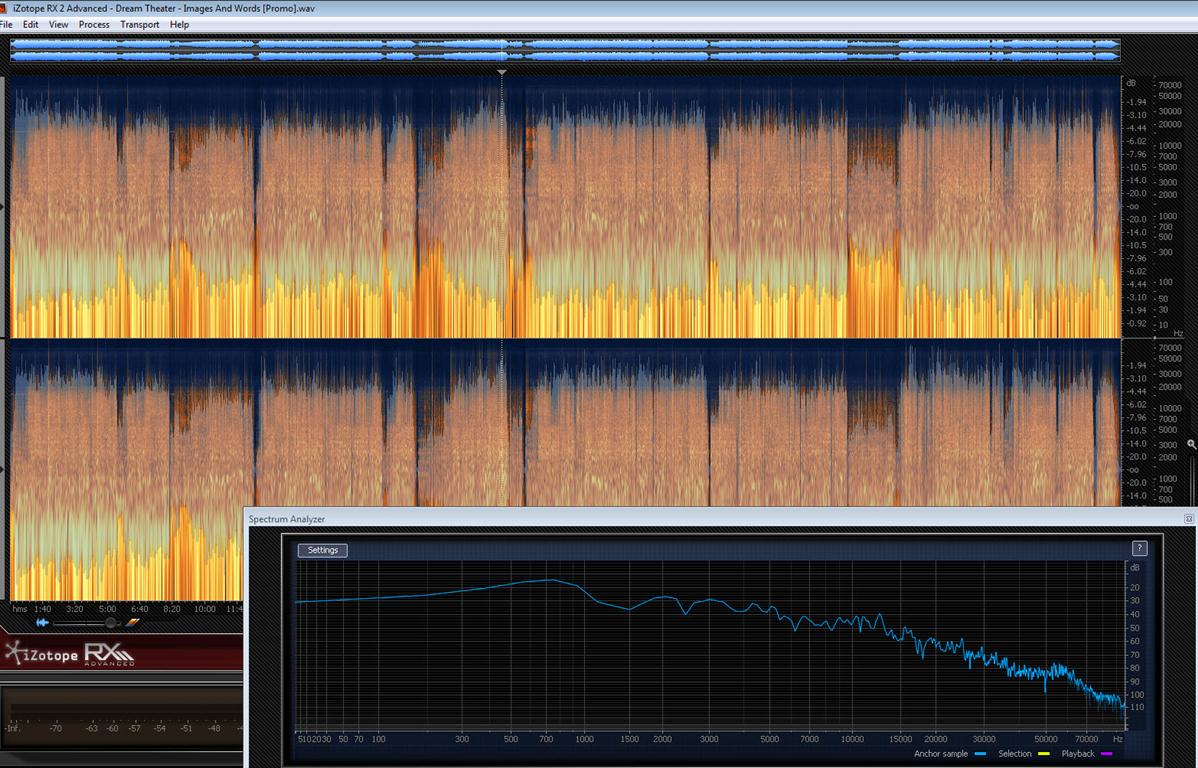Click the -70 label on level meter
The image size is (1198, 768).
coord(56,728)
